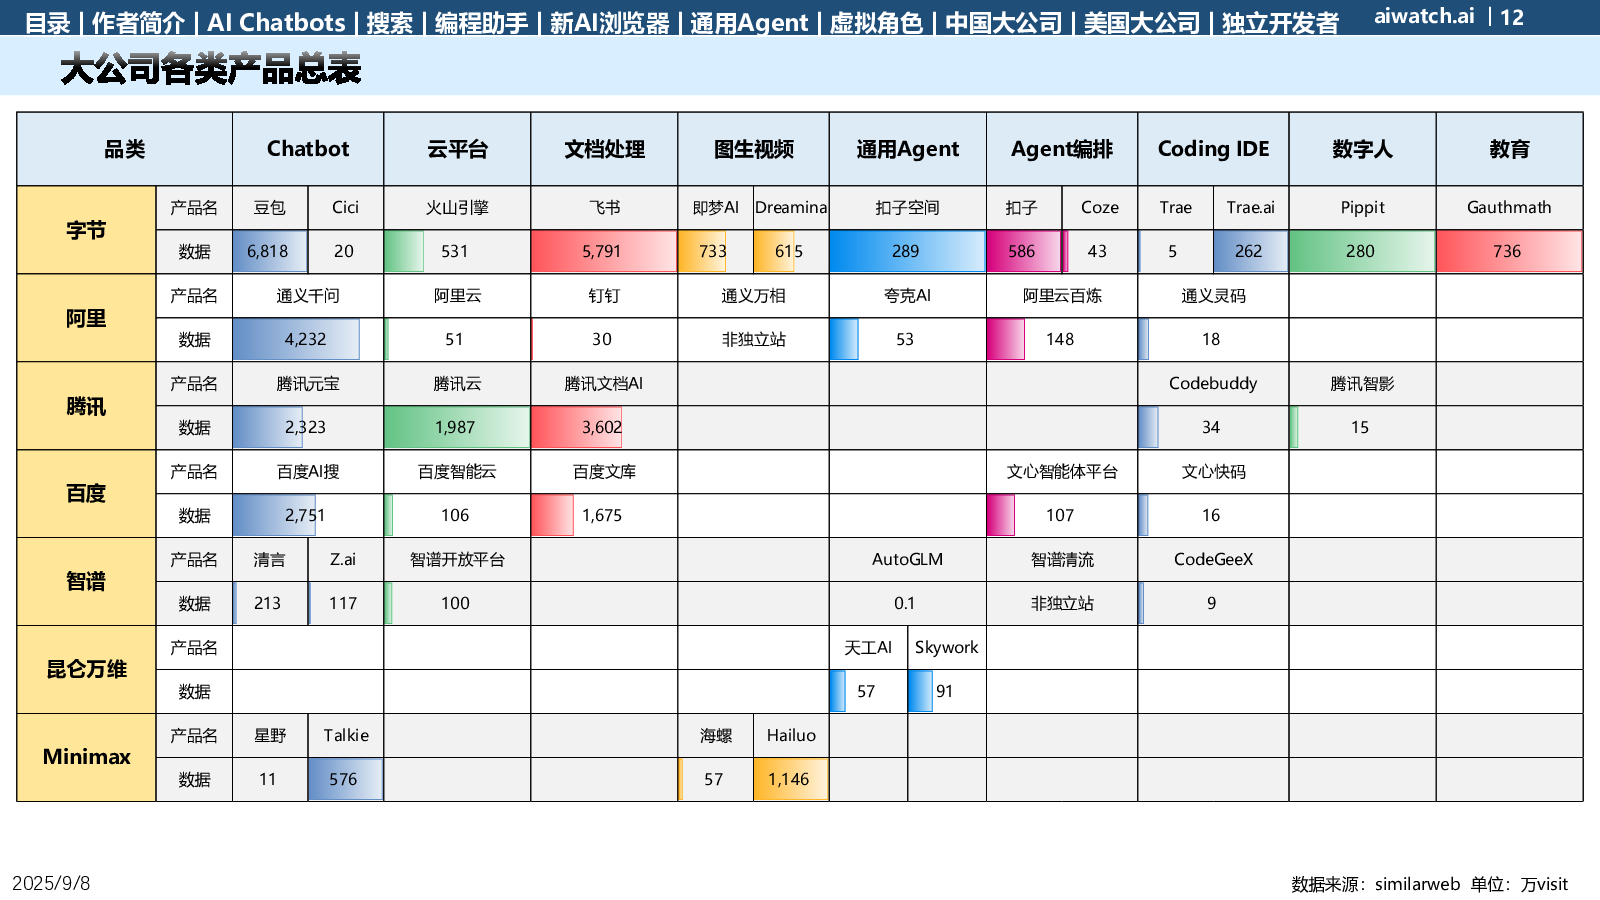Click the Gauthmath value 736 cell

[1509, 251]
